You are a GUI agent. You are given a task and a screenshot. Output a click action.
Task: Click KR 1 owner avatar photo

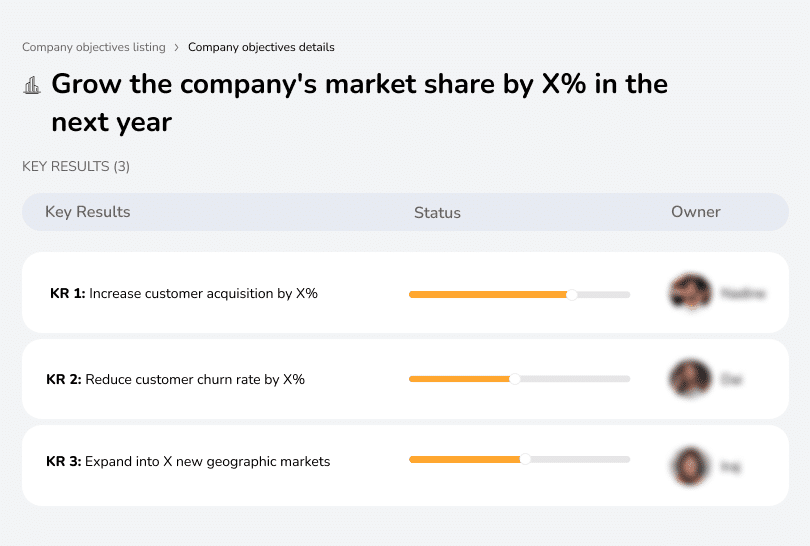(690, 293)
